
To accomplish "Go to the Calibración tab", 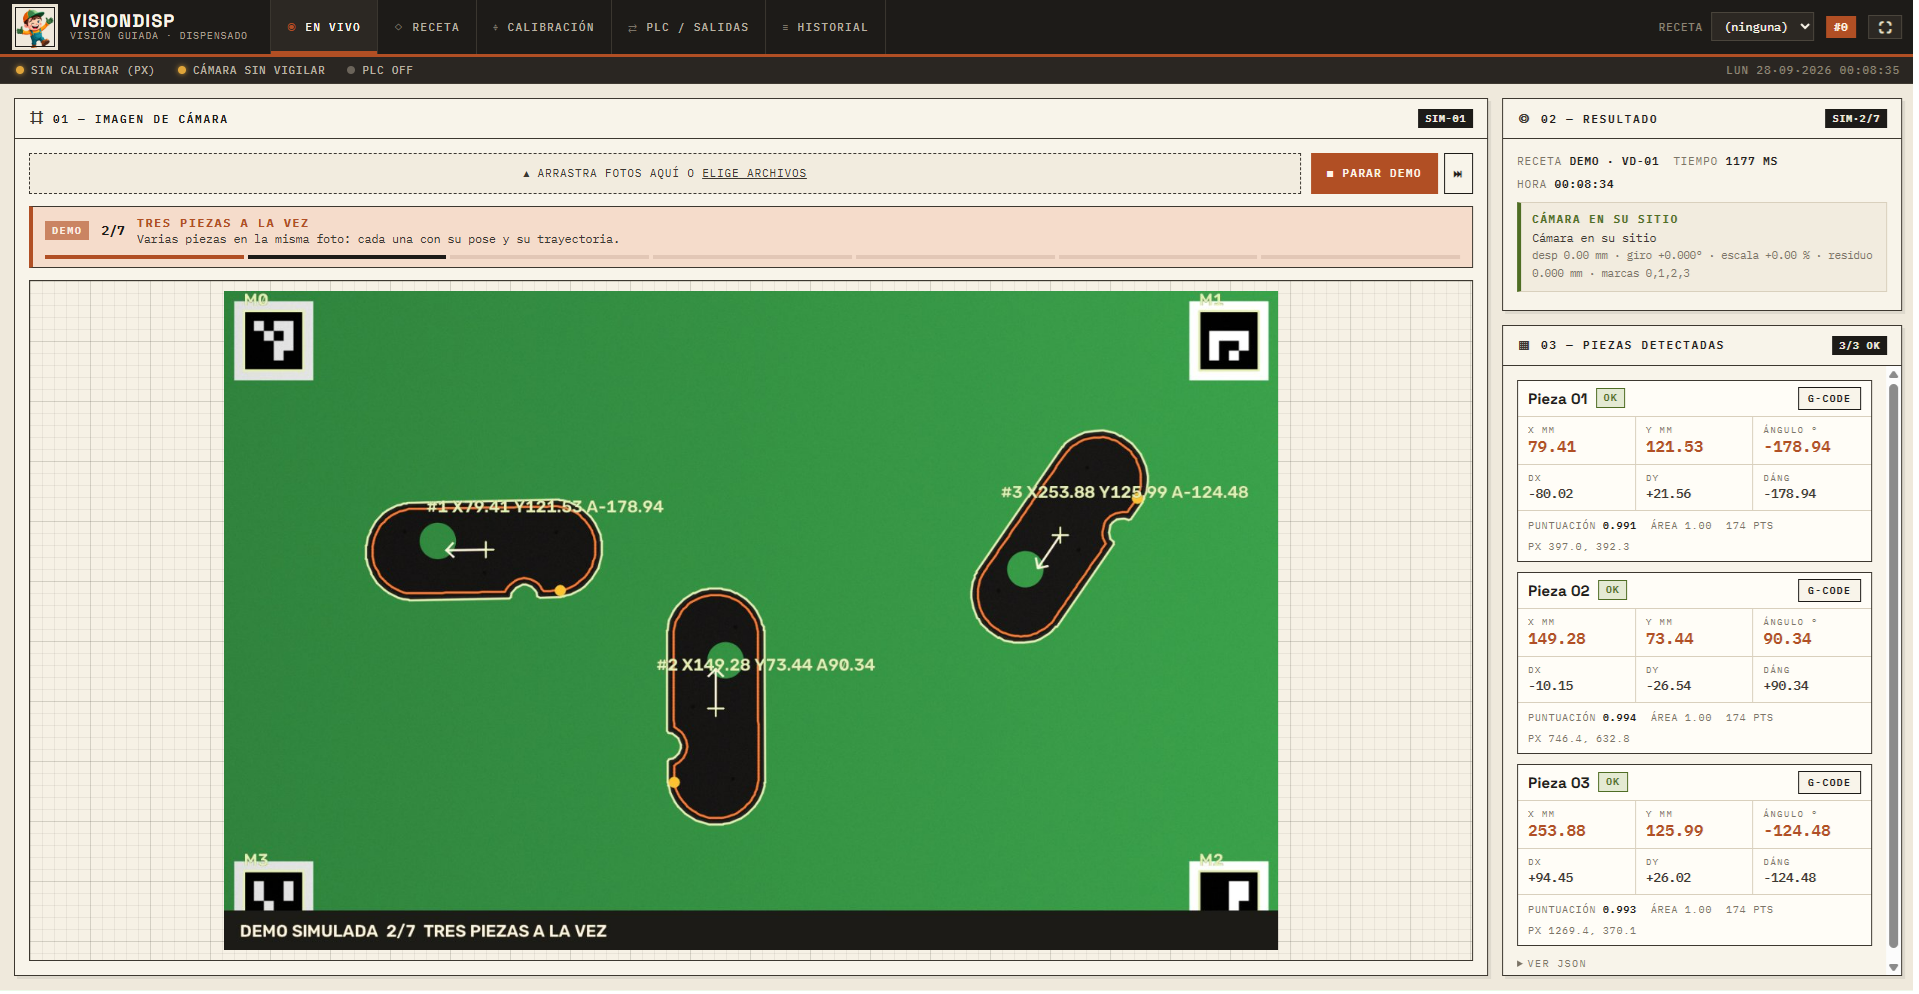I will click(543, 27).
